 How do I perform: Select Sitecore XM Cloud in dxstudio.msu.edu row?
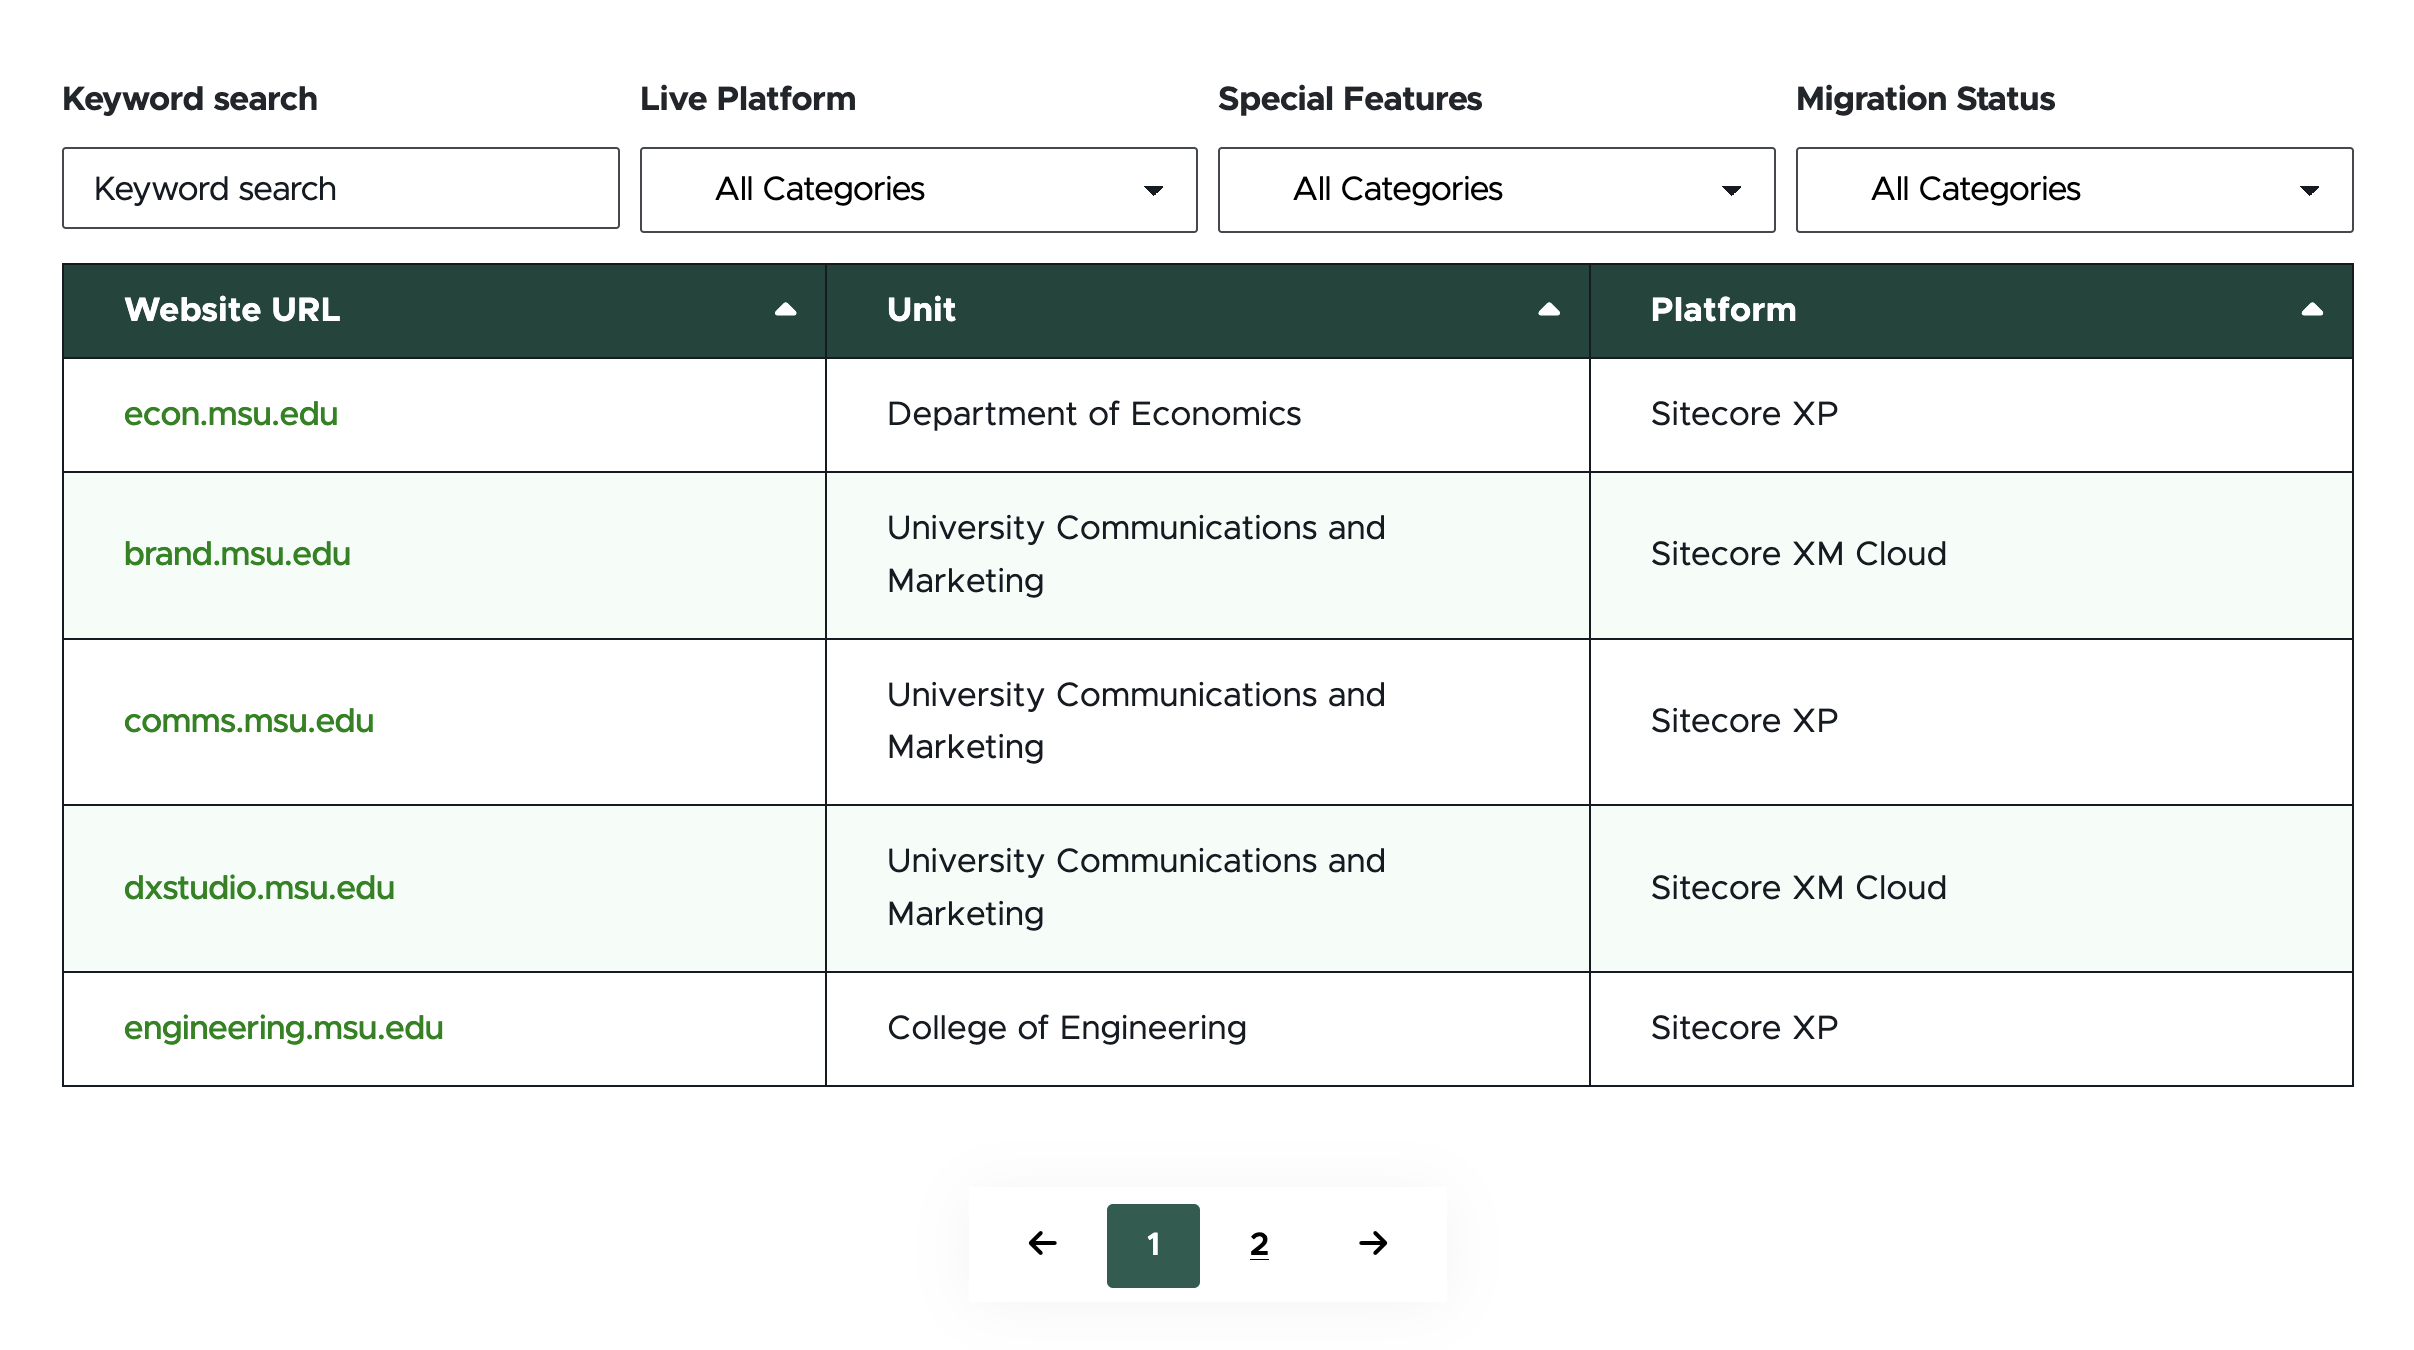(x=1971, y=889)
